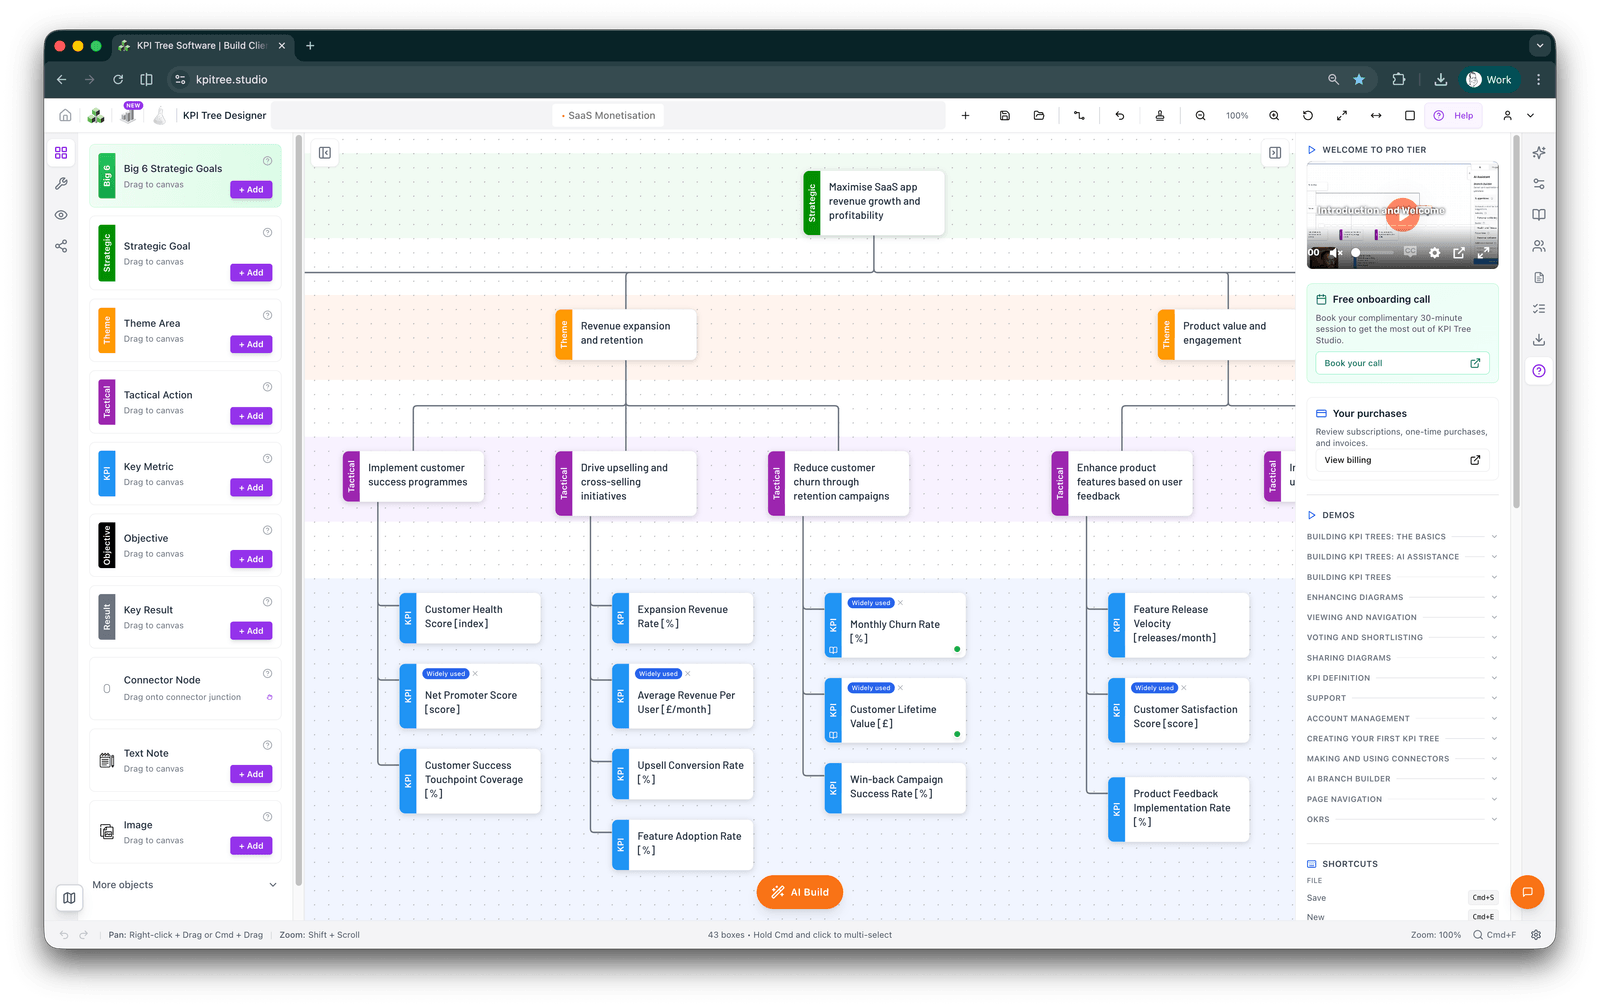Open the AI sparkle icon in right rail
Viewport: 1600px width, 1007px height.
pyautogui.click(x=1539, y=153)
